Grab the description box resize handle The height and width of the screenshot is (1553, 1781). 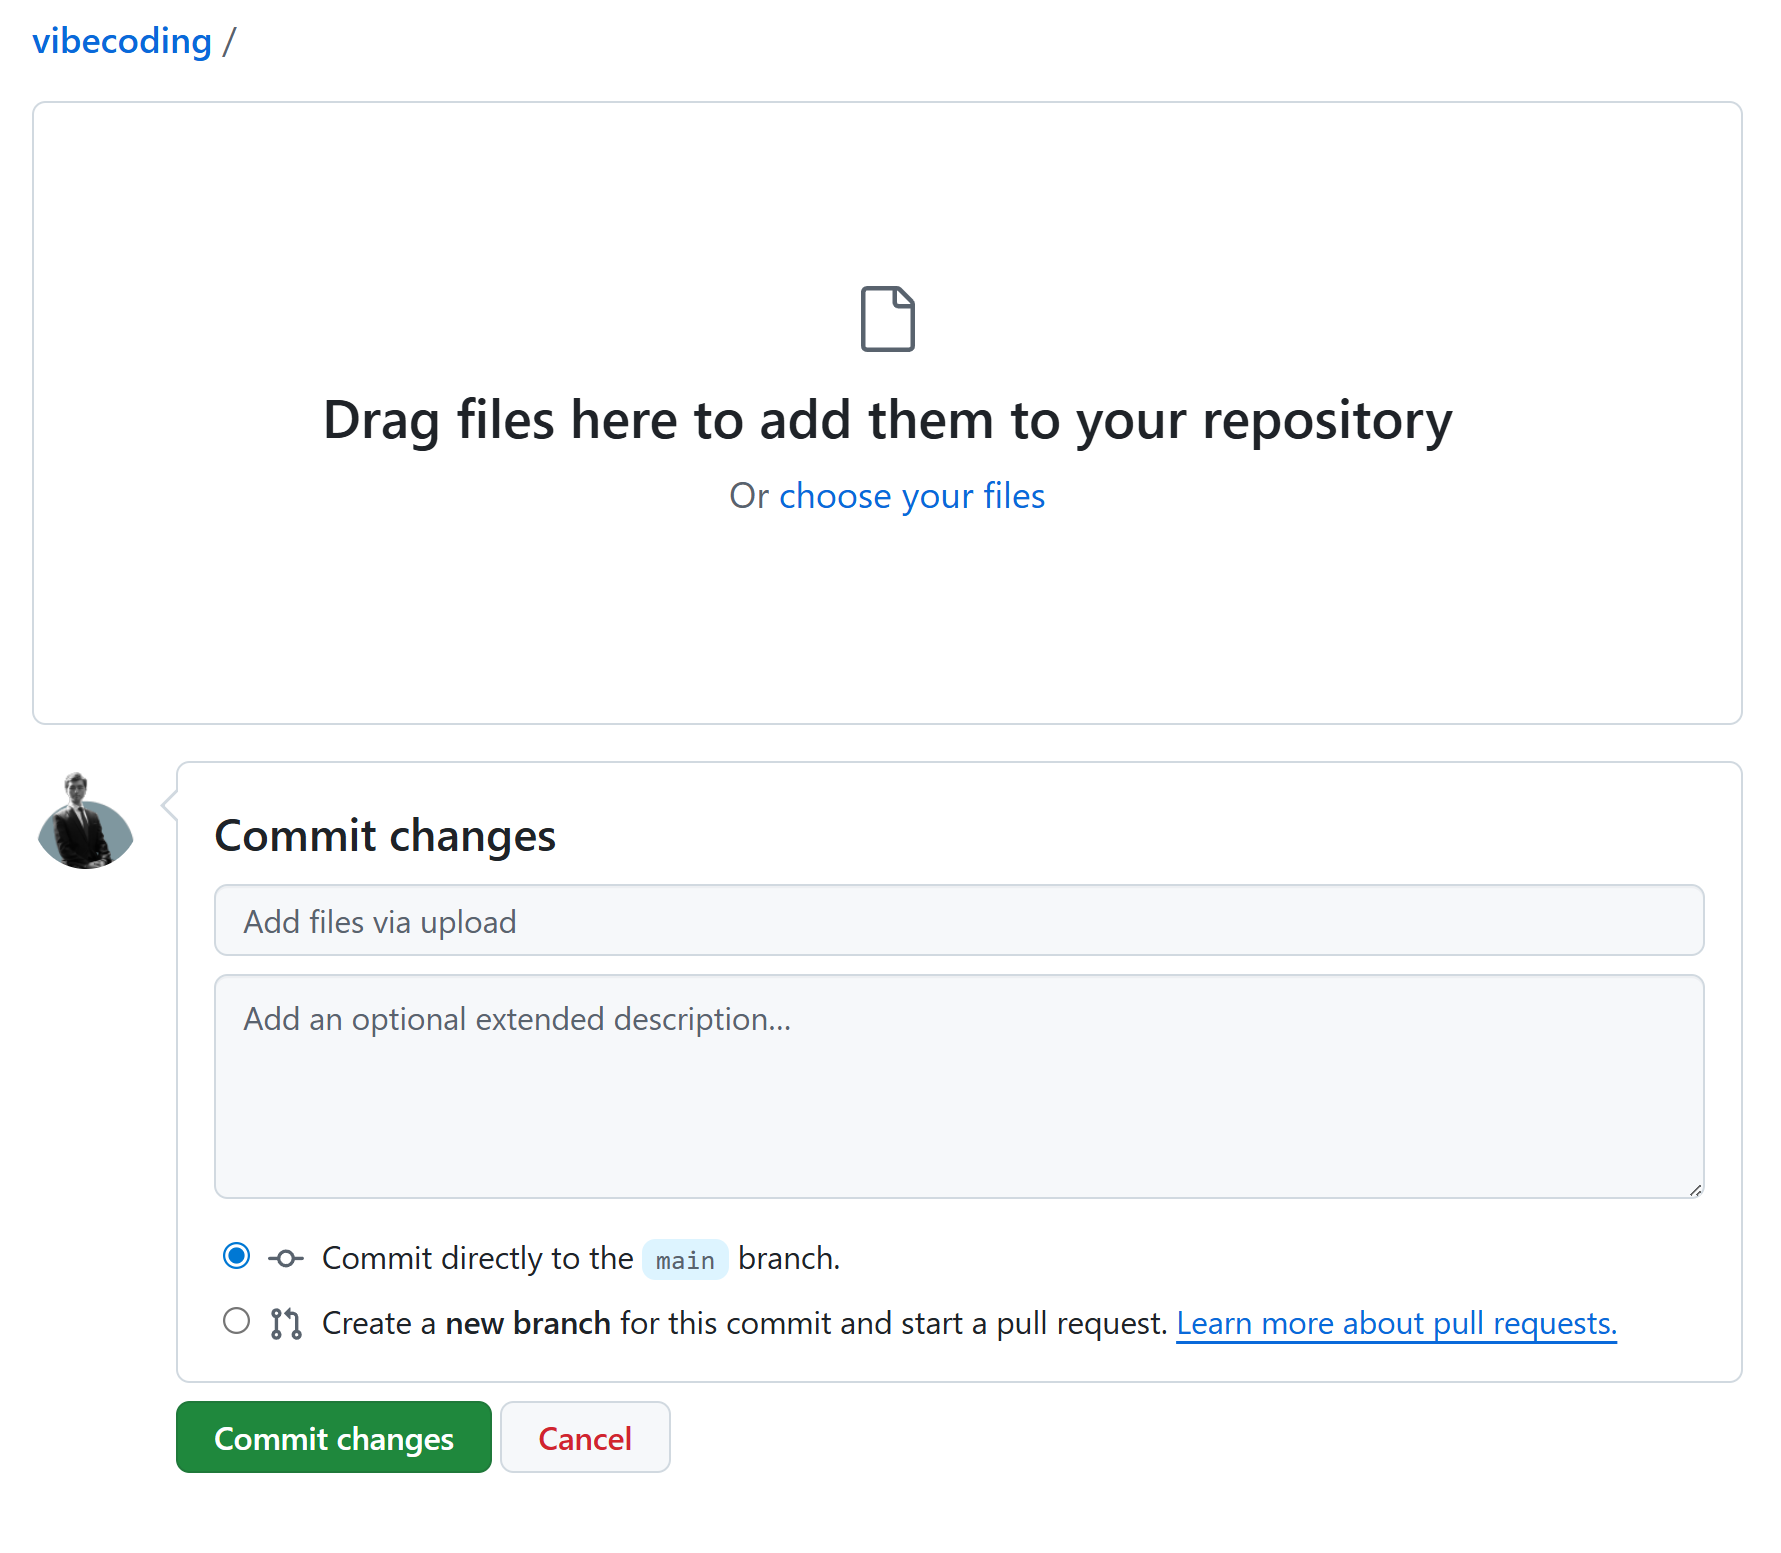point(1695,1190)
